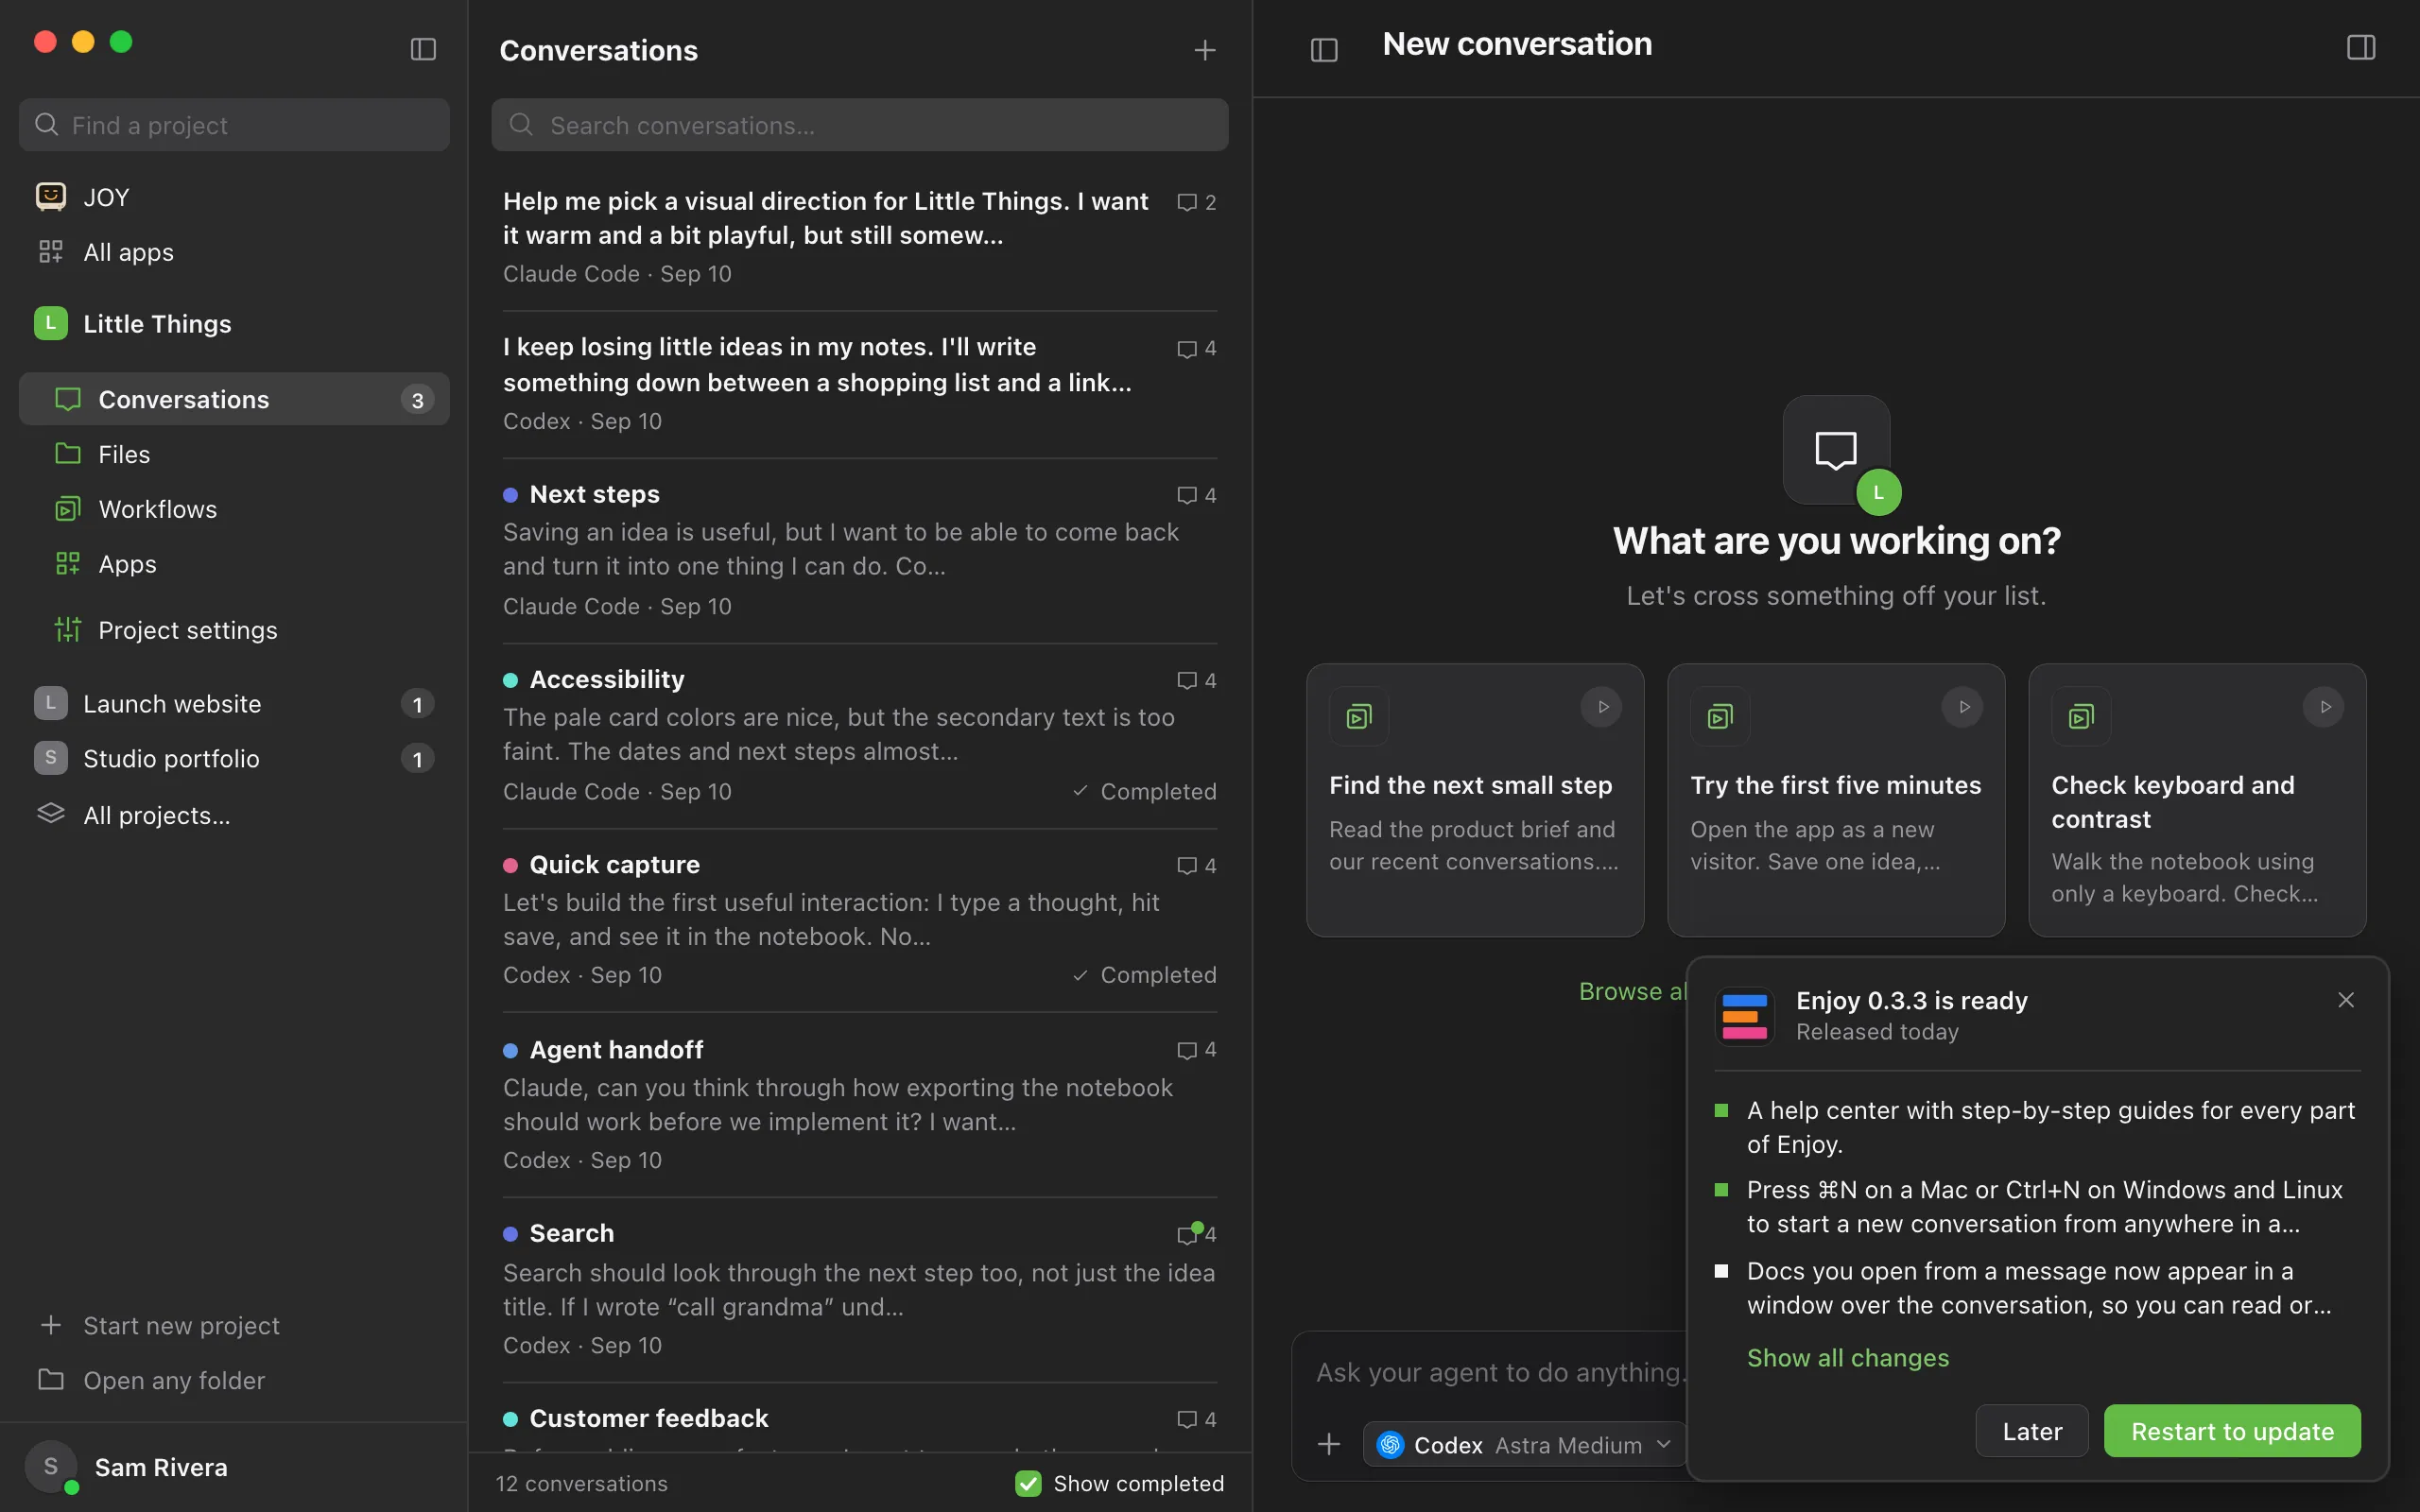This screenshot has width=2420, height=1512.
Task: Click message count icon on Next steps
Action: 1187,496
